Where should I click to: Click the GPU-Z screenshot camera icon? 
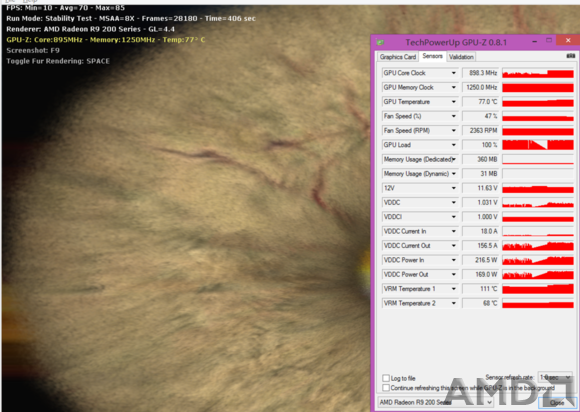(570, 56)
